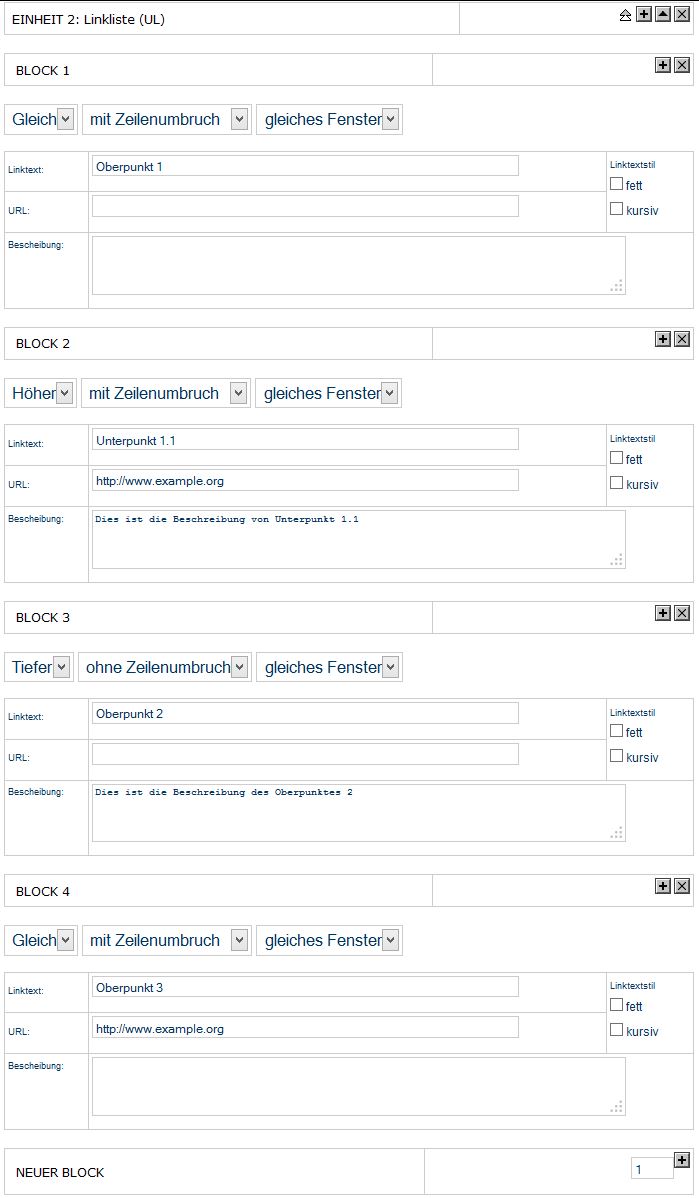Open the Gleich dropdown in Block 1

coord(41,119)
